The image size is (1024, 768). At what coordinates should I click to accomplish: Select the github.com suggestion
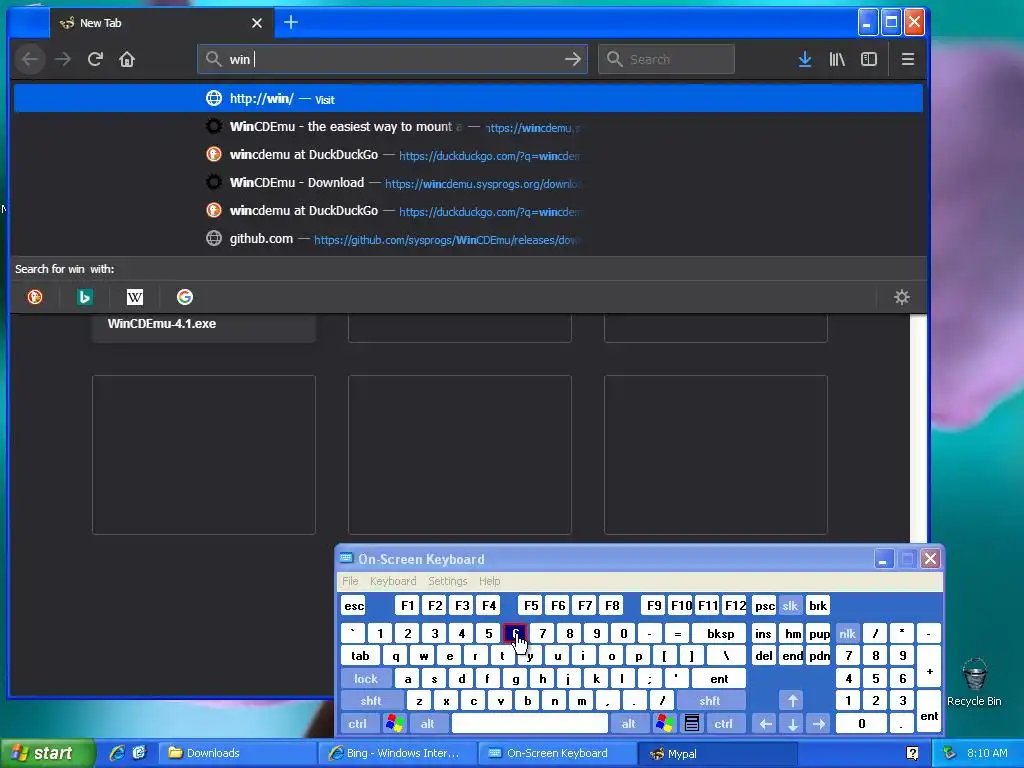[468, 239]
